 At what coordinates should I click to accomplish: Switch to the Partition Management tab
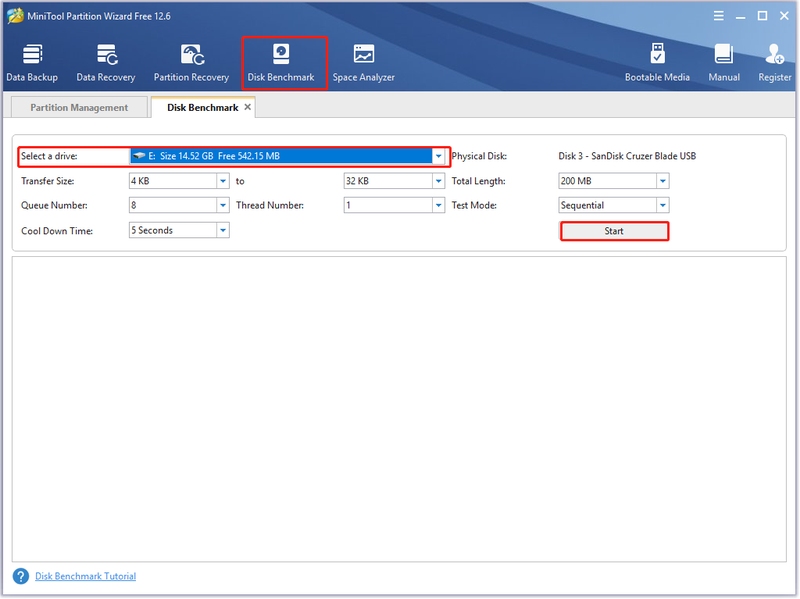(79, 107)
